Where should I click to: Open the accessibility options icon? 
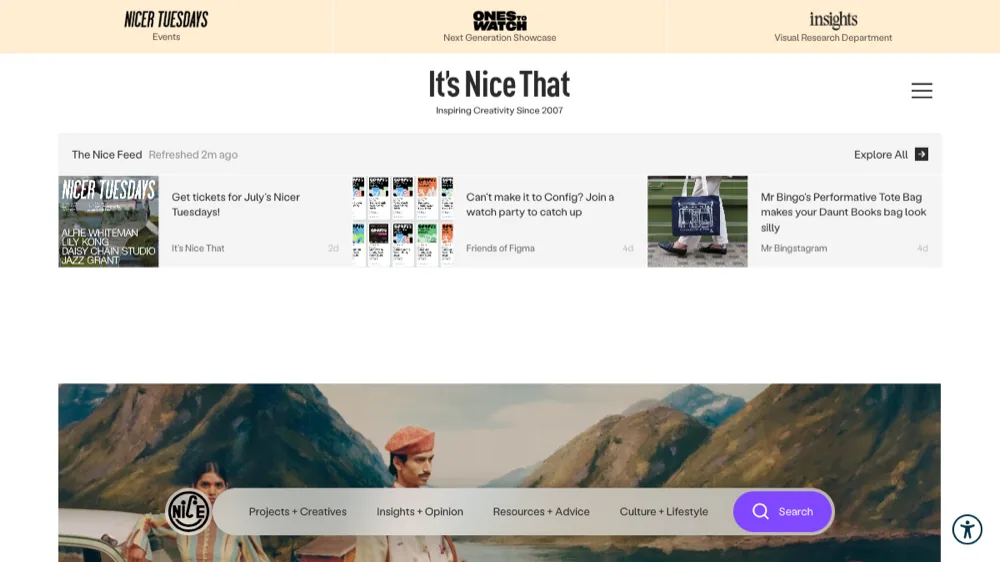click(967, 529)
